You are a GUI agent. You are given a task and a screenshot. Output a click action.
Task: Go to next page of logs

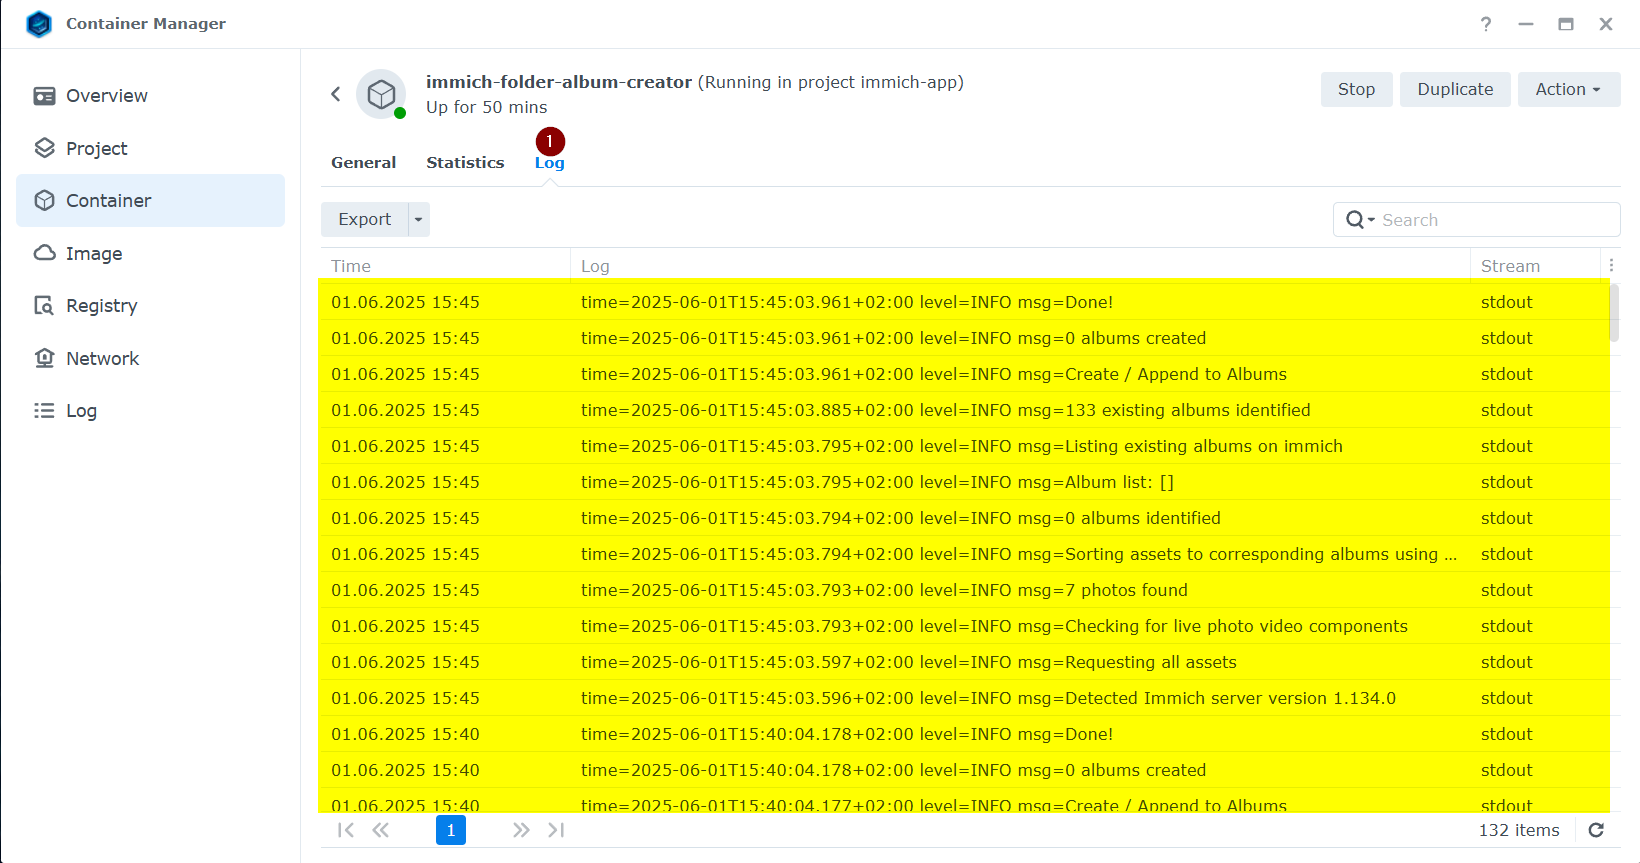pyautogui.click(x=521, y=830)
